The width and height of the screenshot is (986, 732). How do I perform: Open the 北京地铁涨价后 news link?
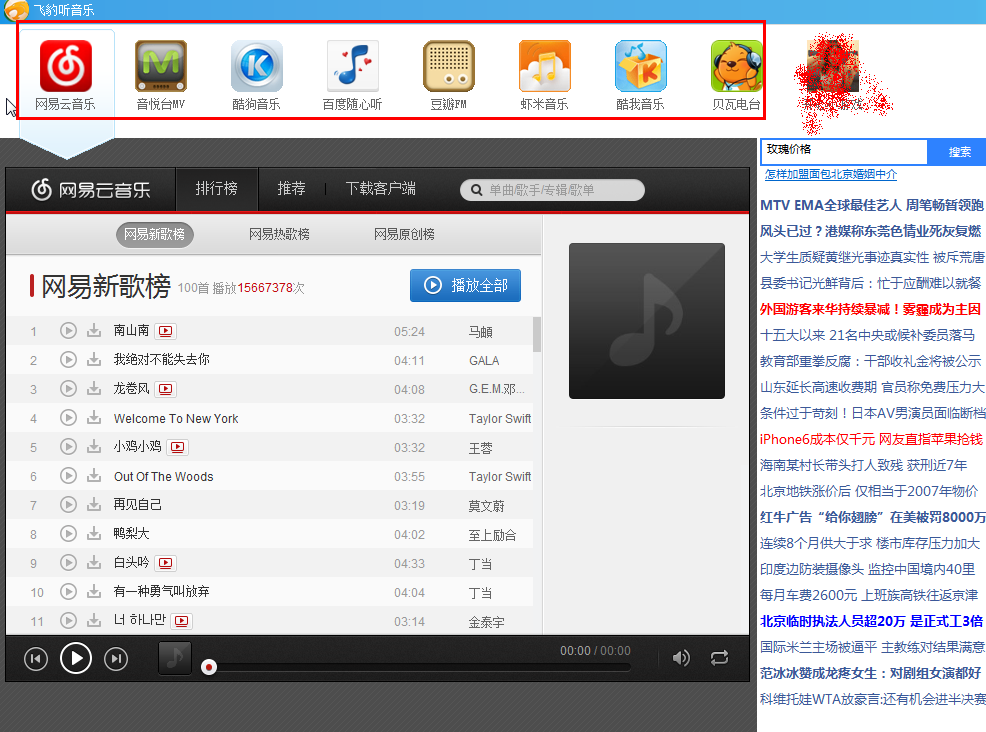pos(869,491)
